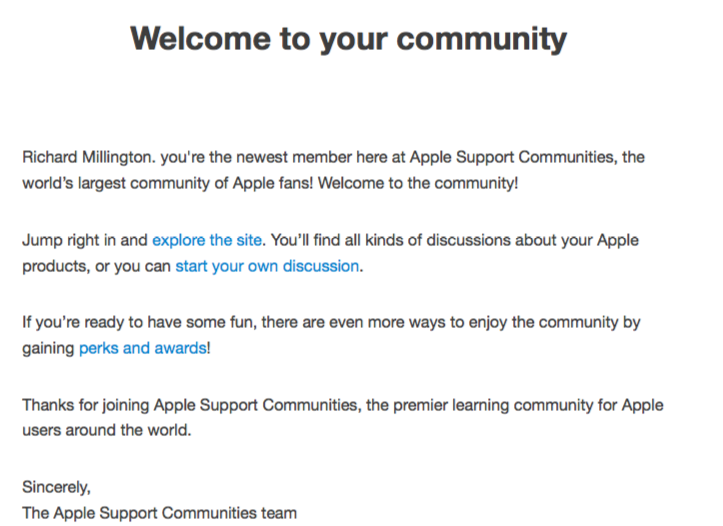Click 'The Apple Support Communities team' signature

(x=160, y=513)
